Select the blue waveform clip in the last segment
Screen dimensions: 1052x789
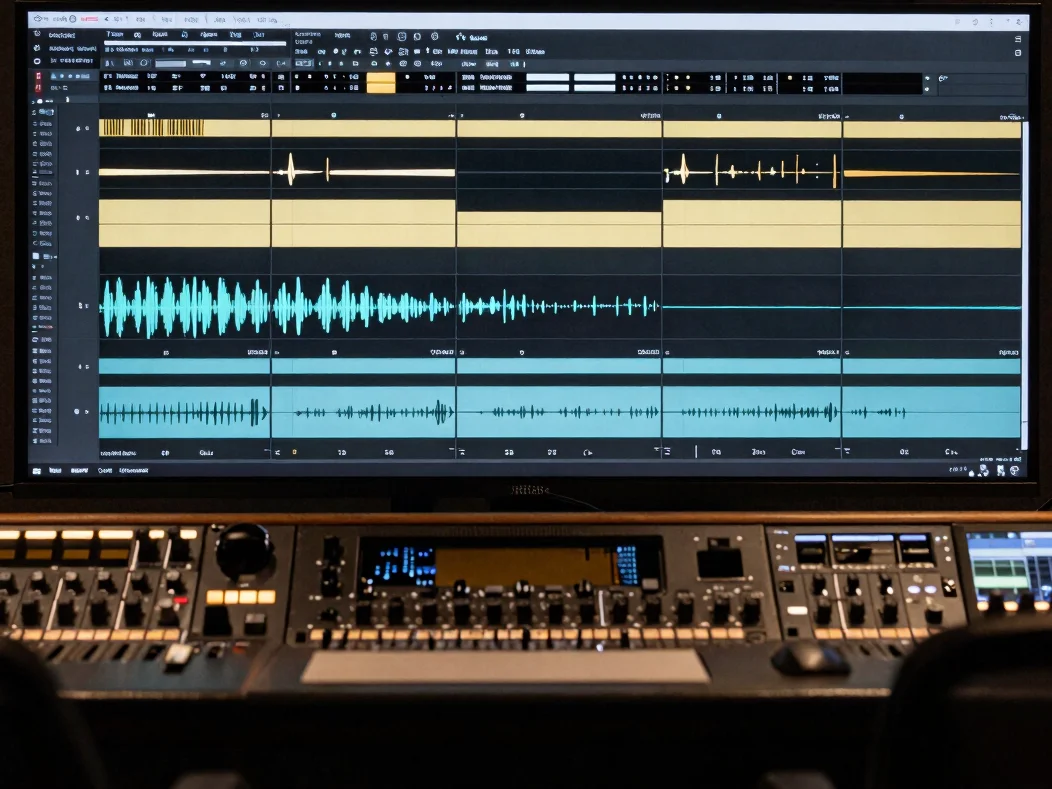pos(932,412)
